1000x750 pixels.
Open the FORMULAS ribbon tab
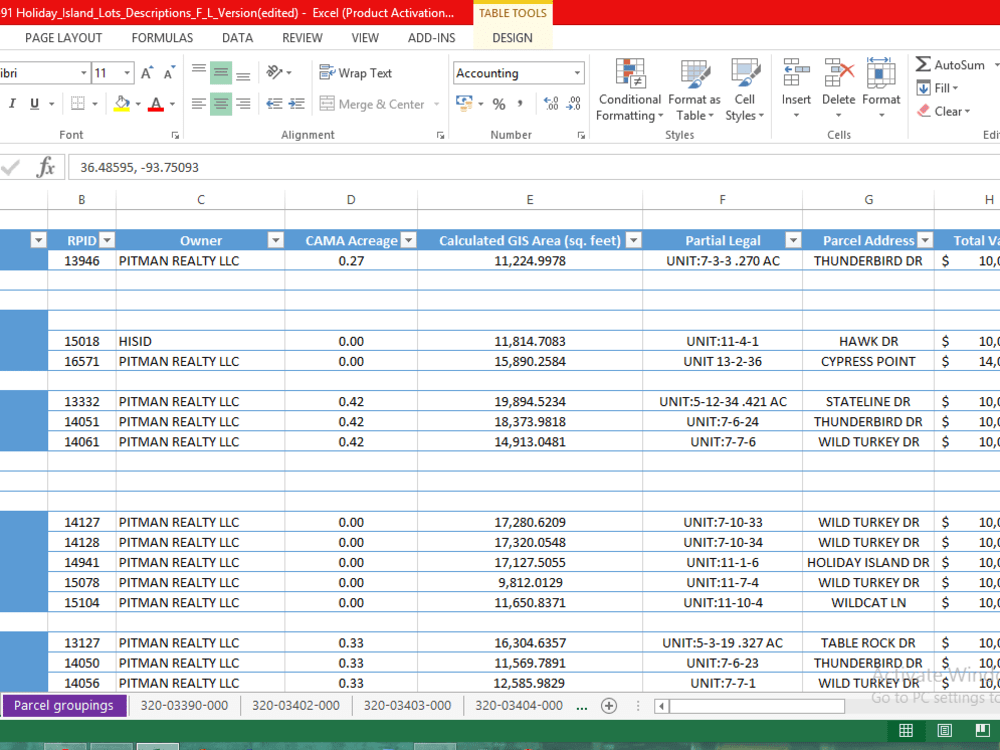162,38
